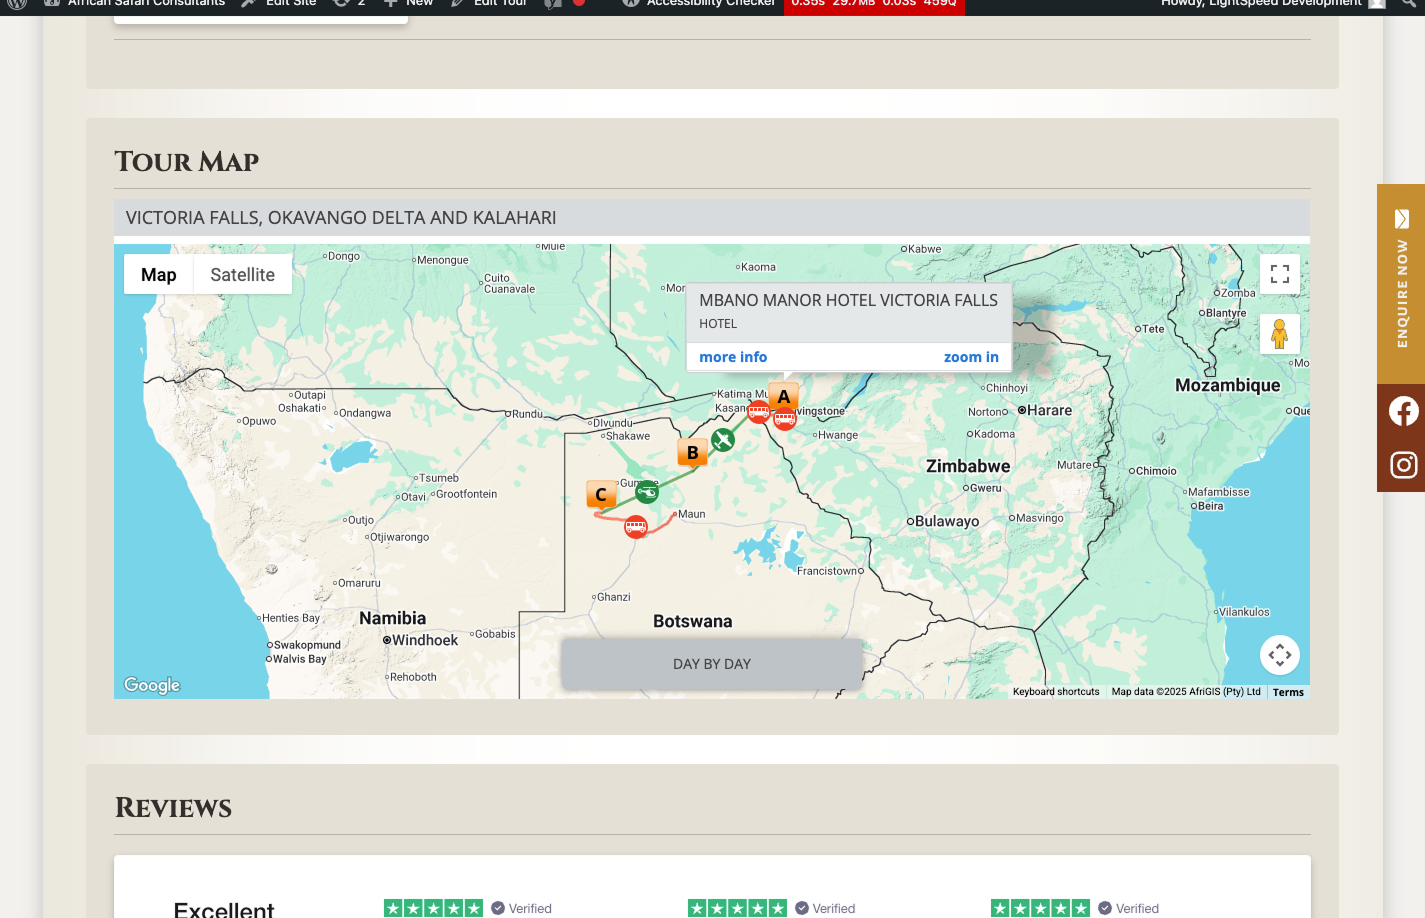
Task: Switch to Satellite imagery
Action: click(242, 275)
